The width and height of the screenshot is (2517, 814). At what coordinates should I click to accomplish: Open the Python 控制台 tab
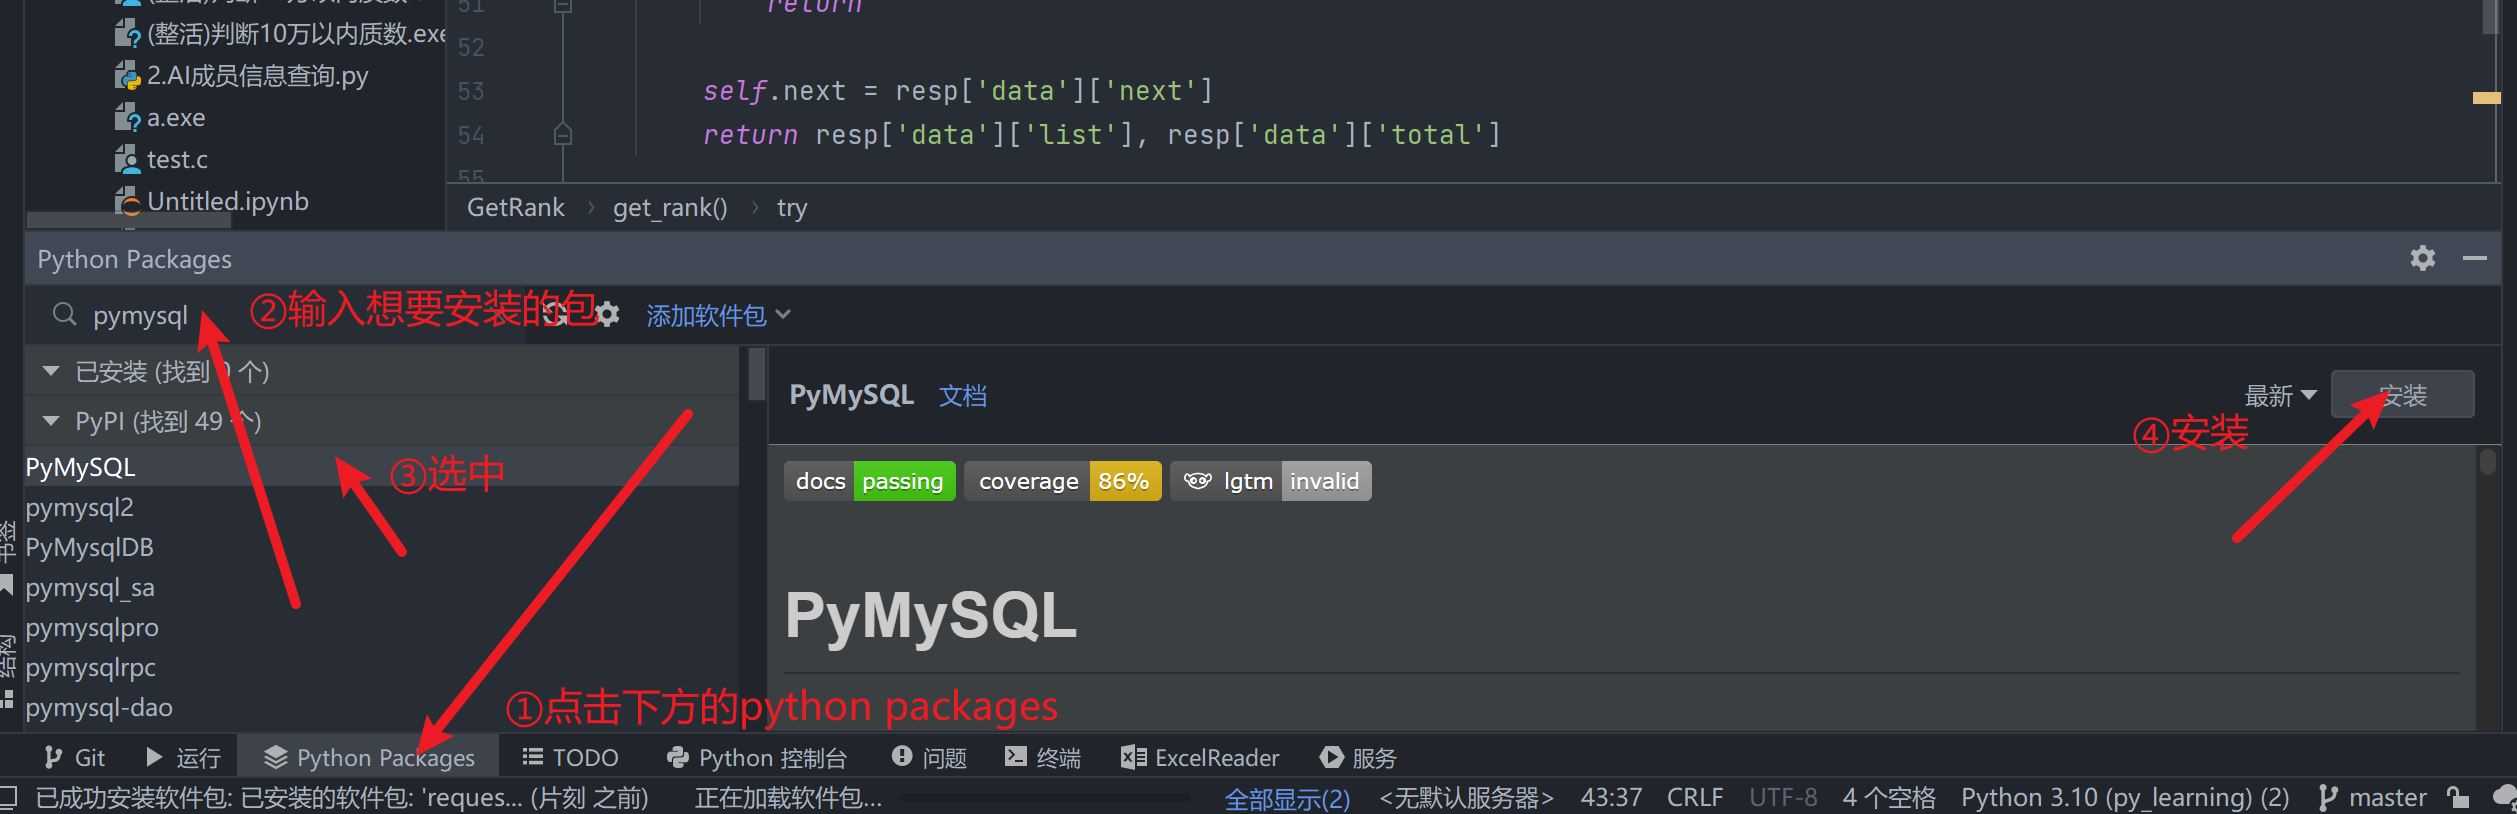pyautogui.click(x=757, y=757)
